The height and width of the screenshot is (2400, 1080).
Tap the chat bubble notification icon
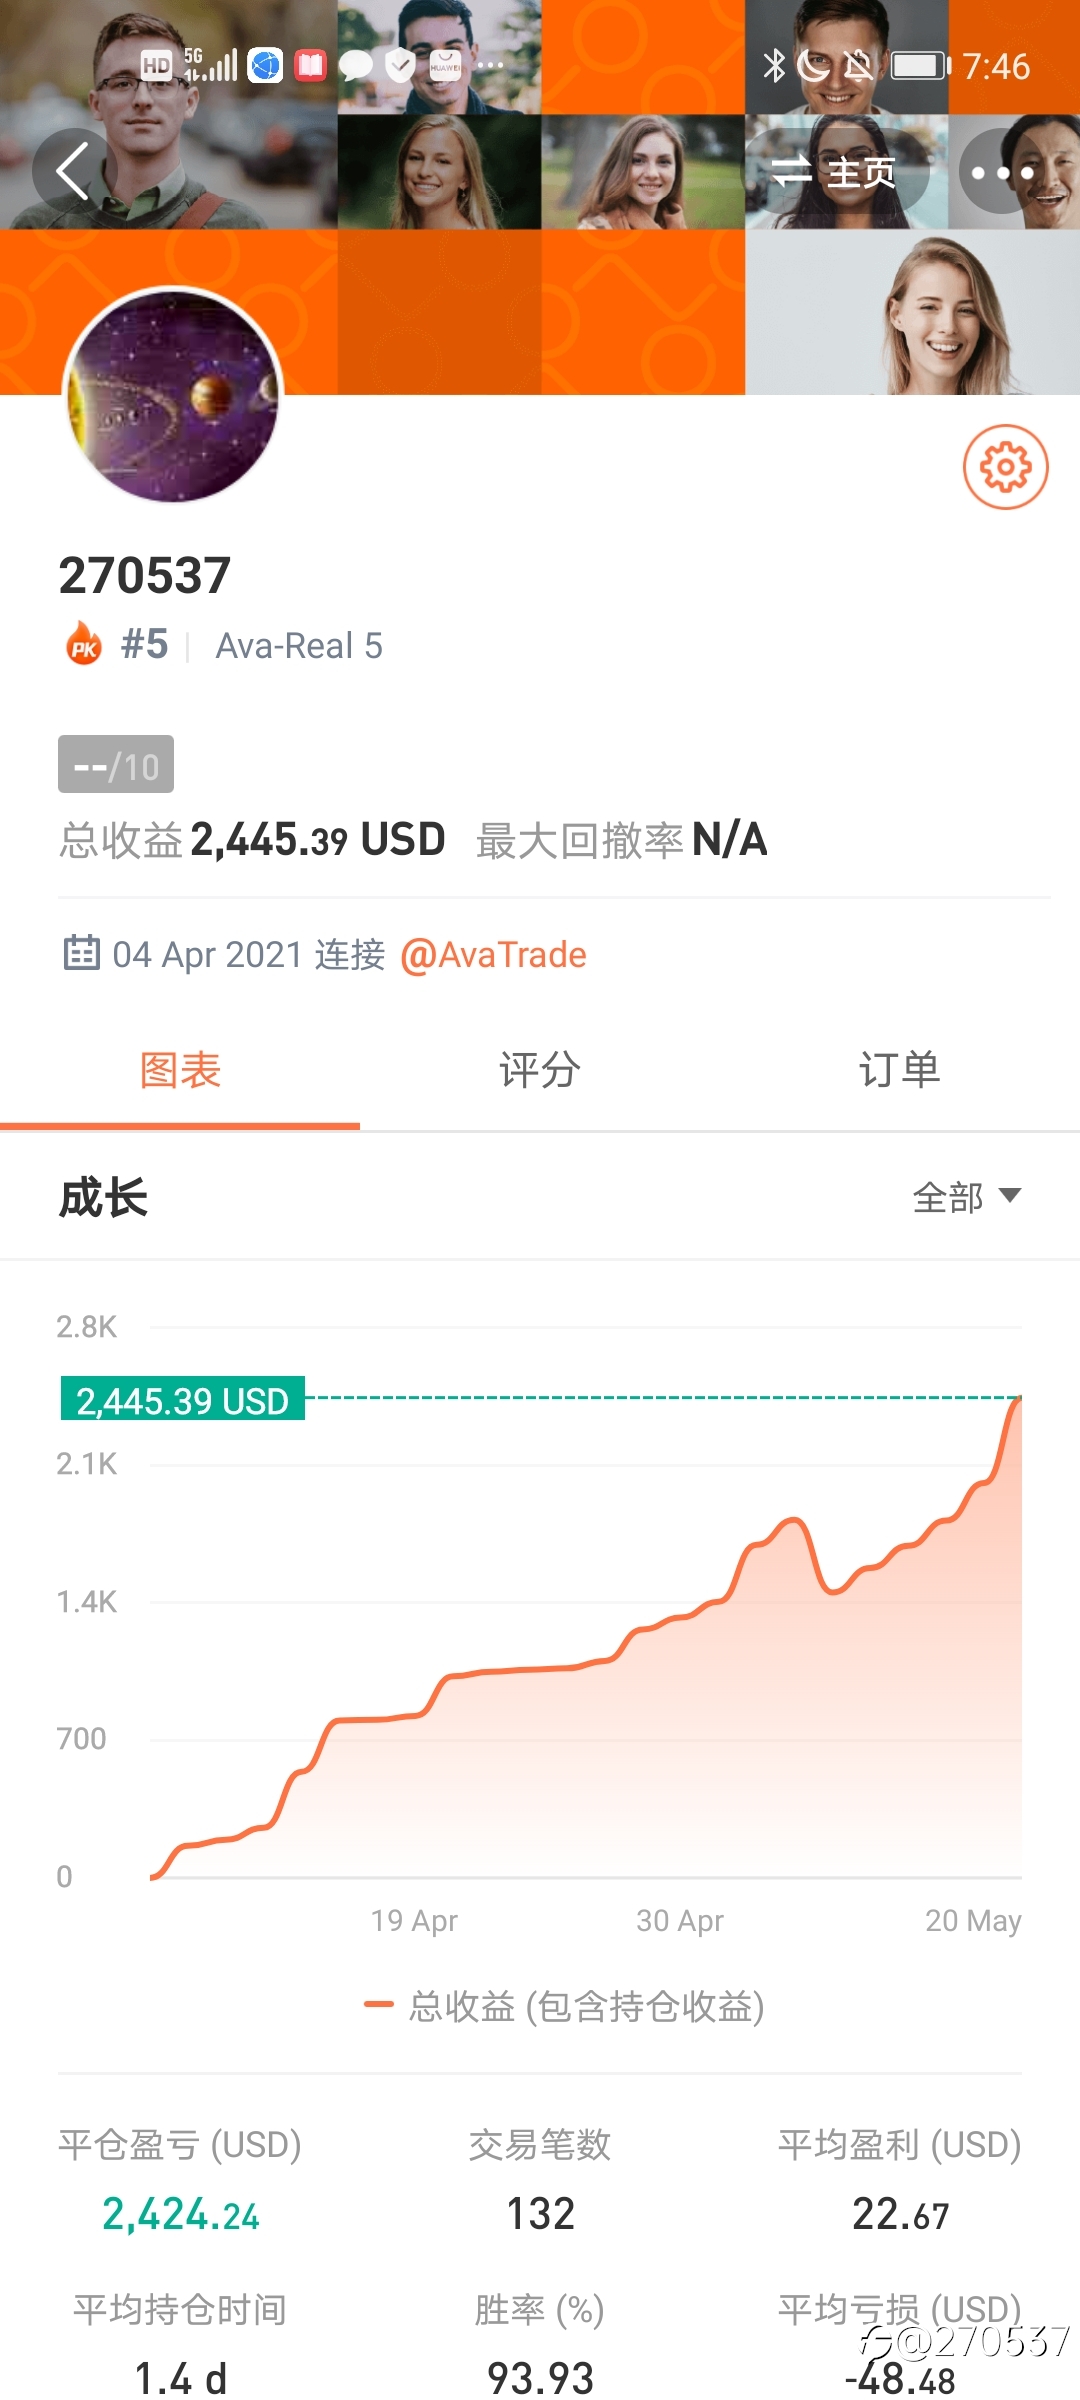355,66
